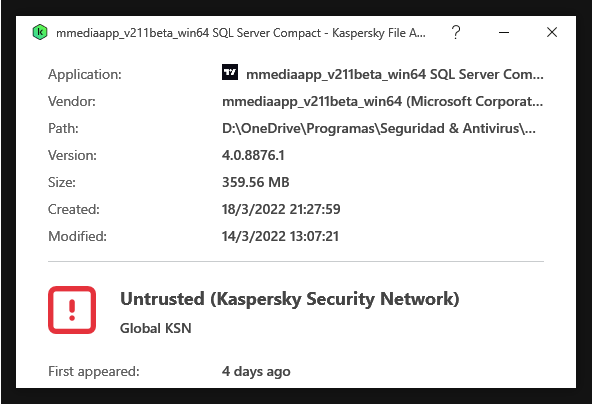
Task: Click the 'Application:' field label
Action: (x=85, y=74)
